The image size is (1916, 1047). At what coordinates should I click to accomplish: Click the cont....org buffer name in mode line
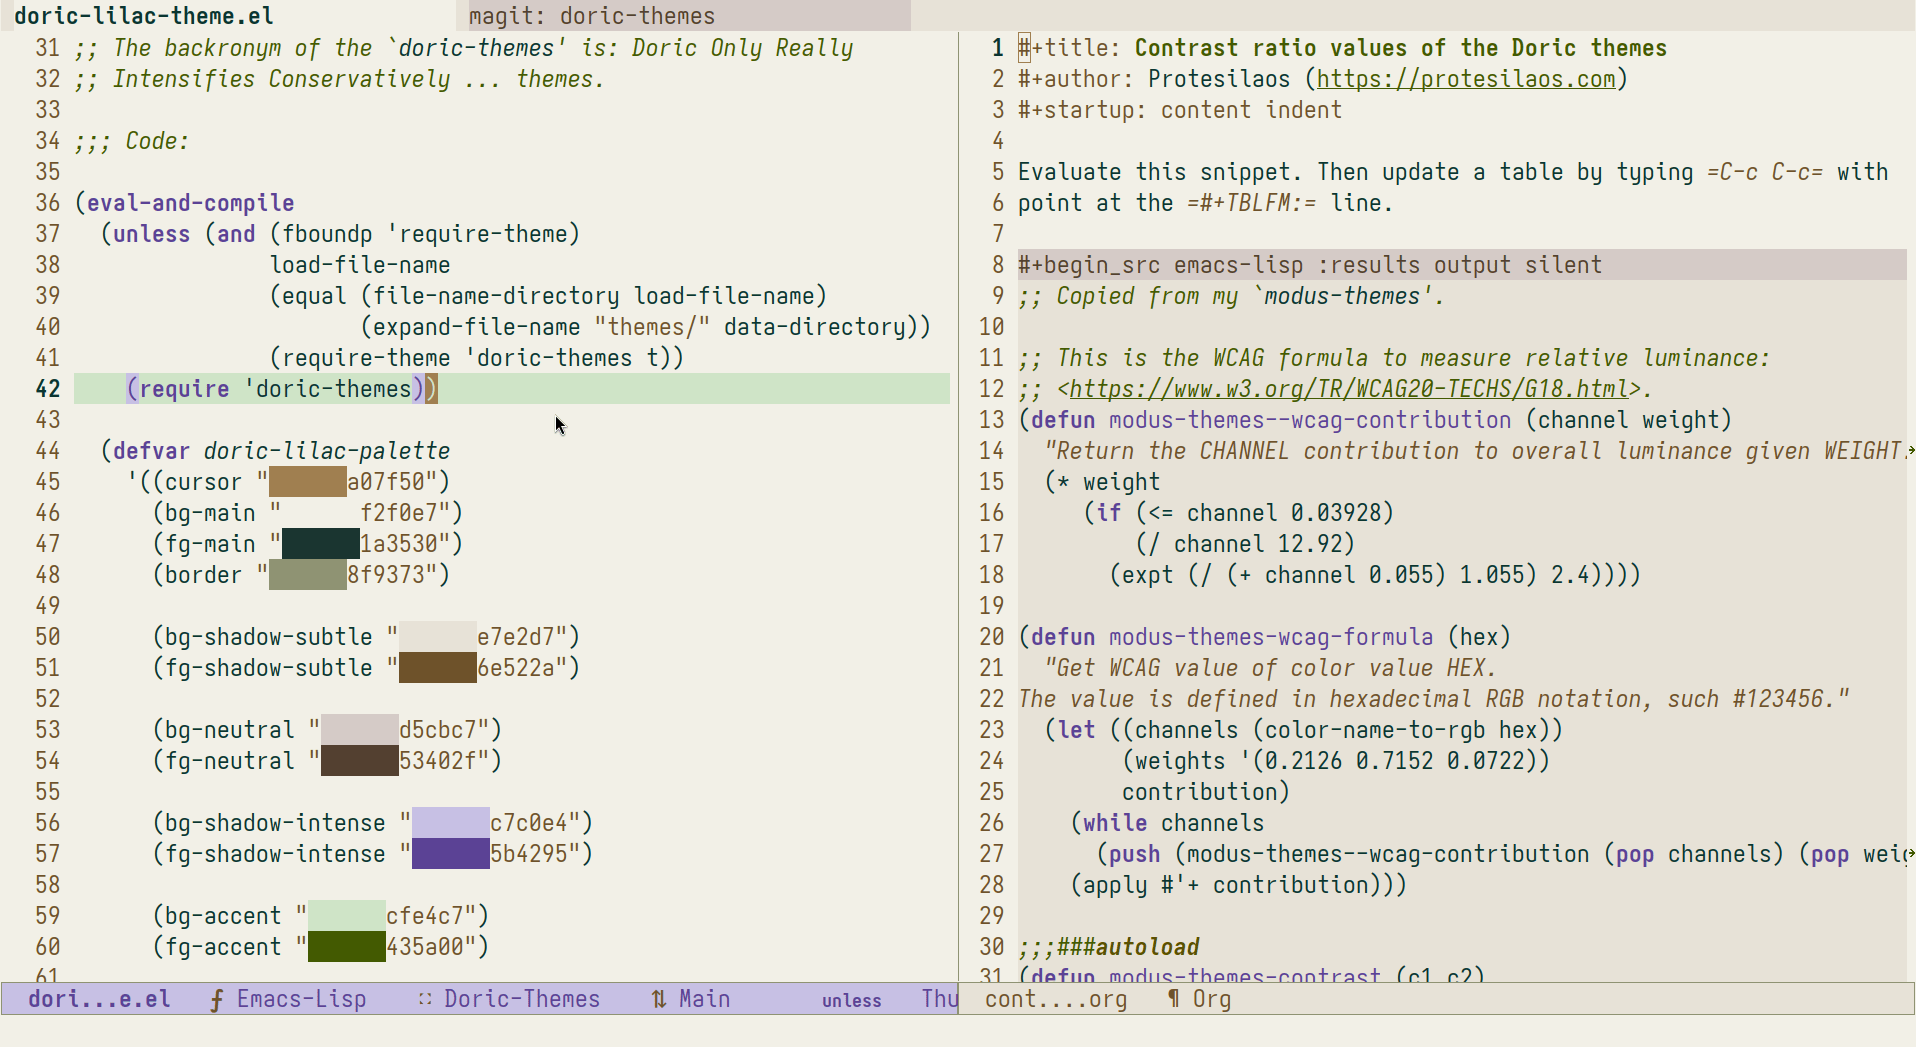click(x=1055, y=999)
